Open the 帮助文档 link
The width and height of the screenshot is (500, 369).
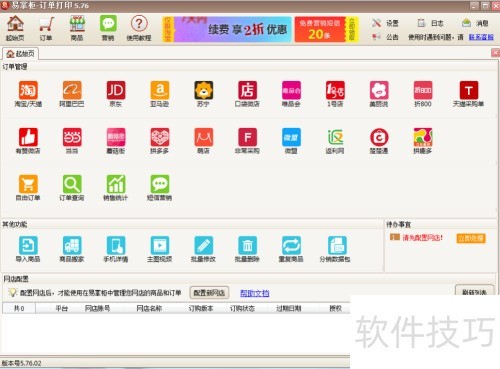(255, 293)
